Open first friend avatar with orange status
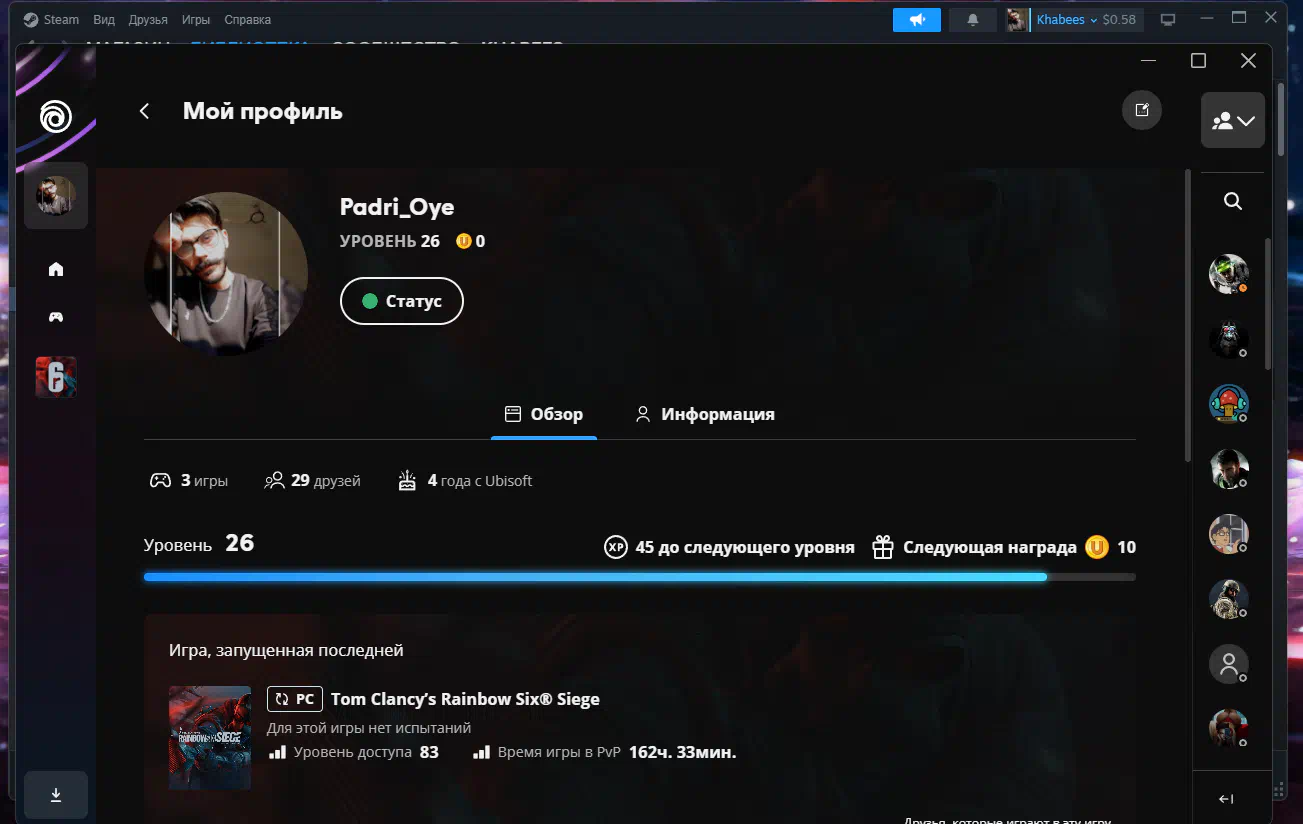1303x824 pixels. (x=1229, y=274)
